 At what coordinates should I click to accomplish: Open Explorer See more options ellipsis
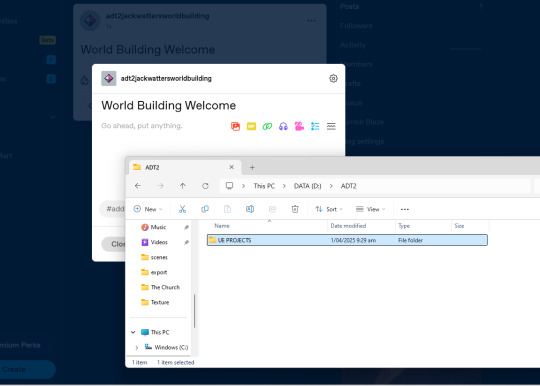point(405,209)
